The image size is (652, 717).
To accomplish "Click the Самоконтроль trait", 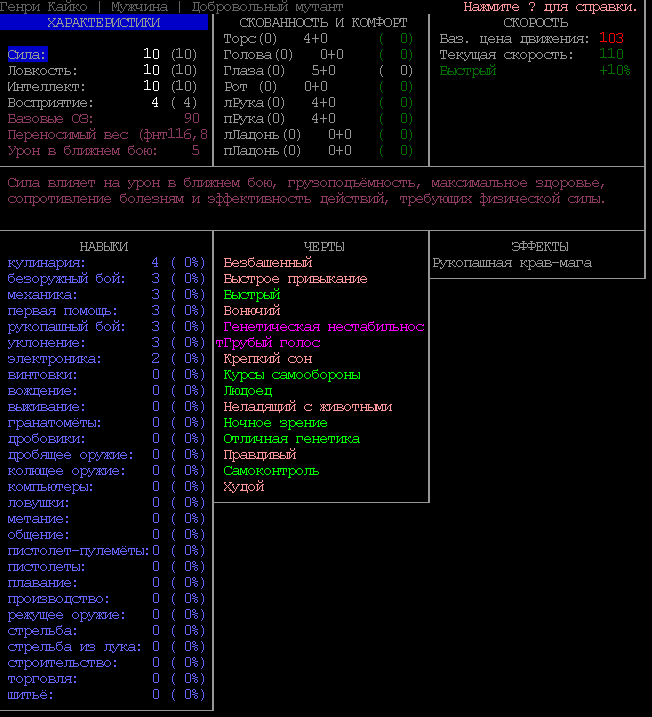I will 271,471.
